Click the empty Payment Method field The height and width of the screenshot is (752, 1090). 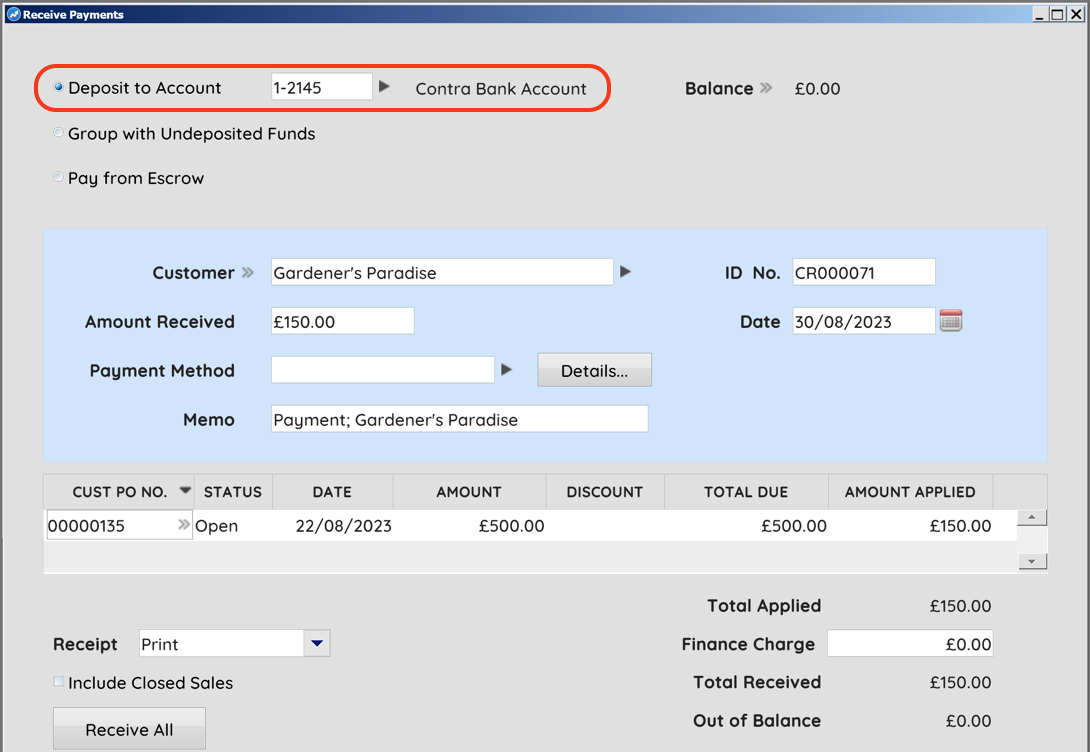click(382, 370)
